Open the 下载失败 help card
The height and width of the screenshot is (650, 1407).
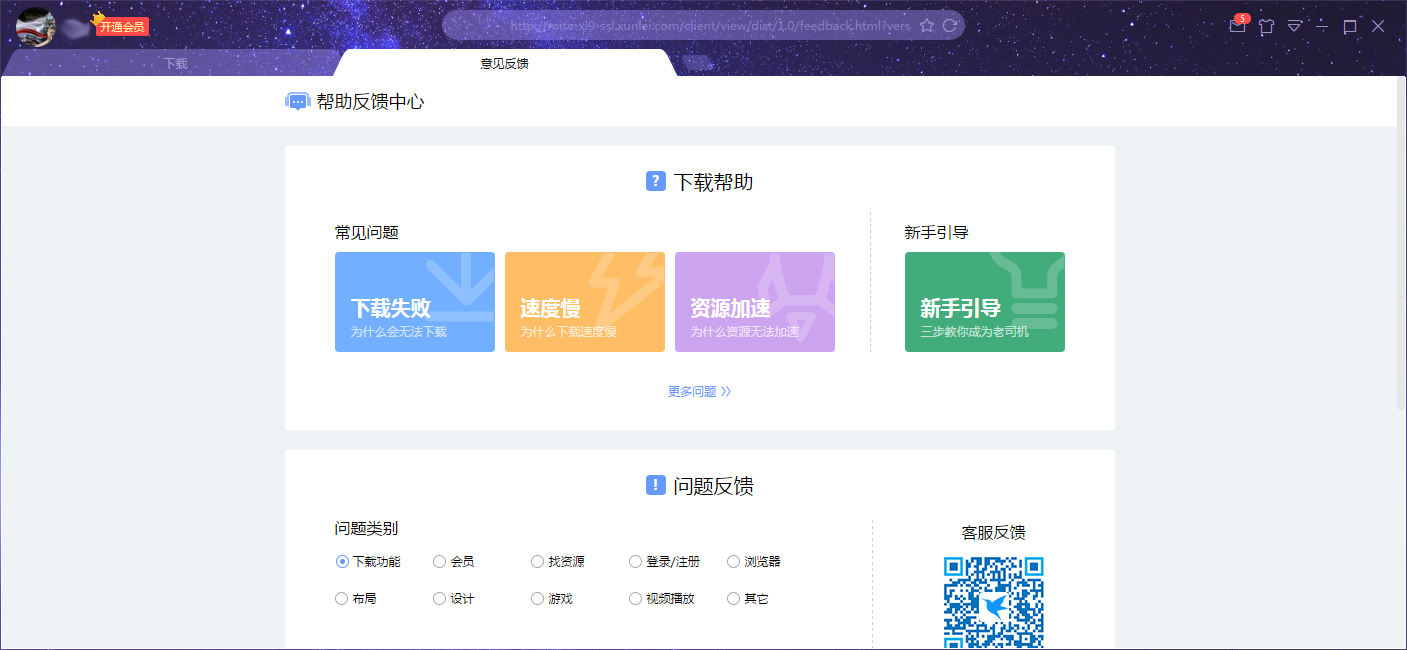coord(414,301)
